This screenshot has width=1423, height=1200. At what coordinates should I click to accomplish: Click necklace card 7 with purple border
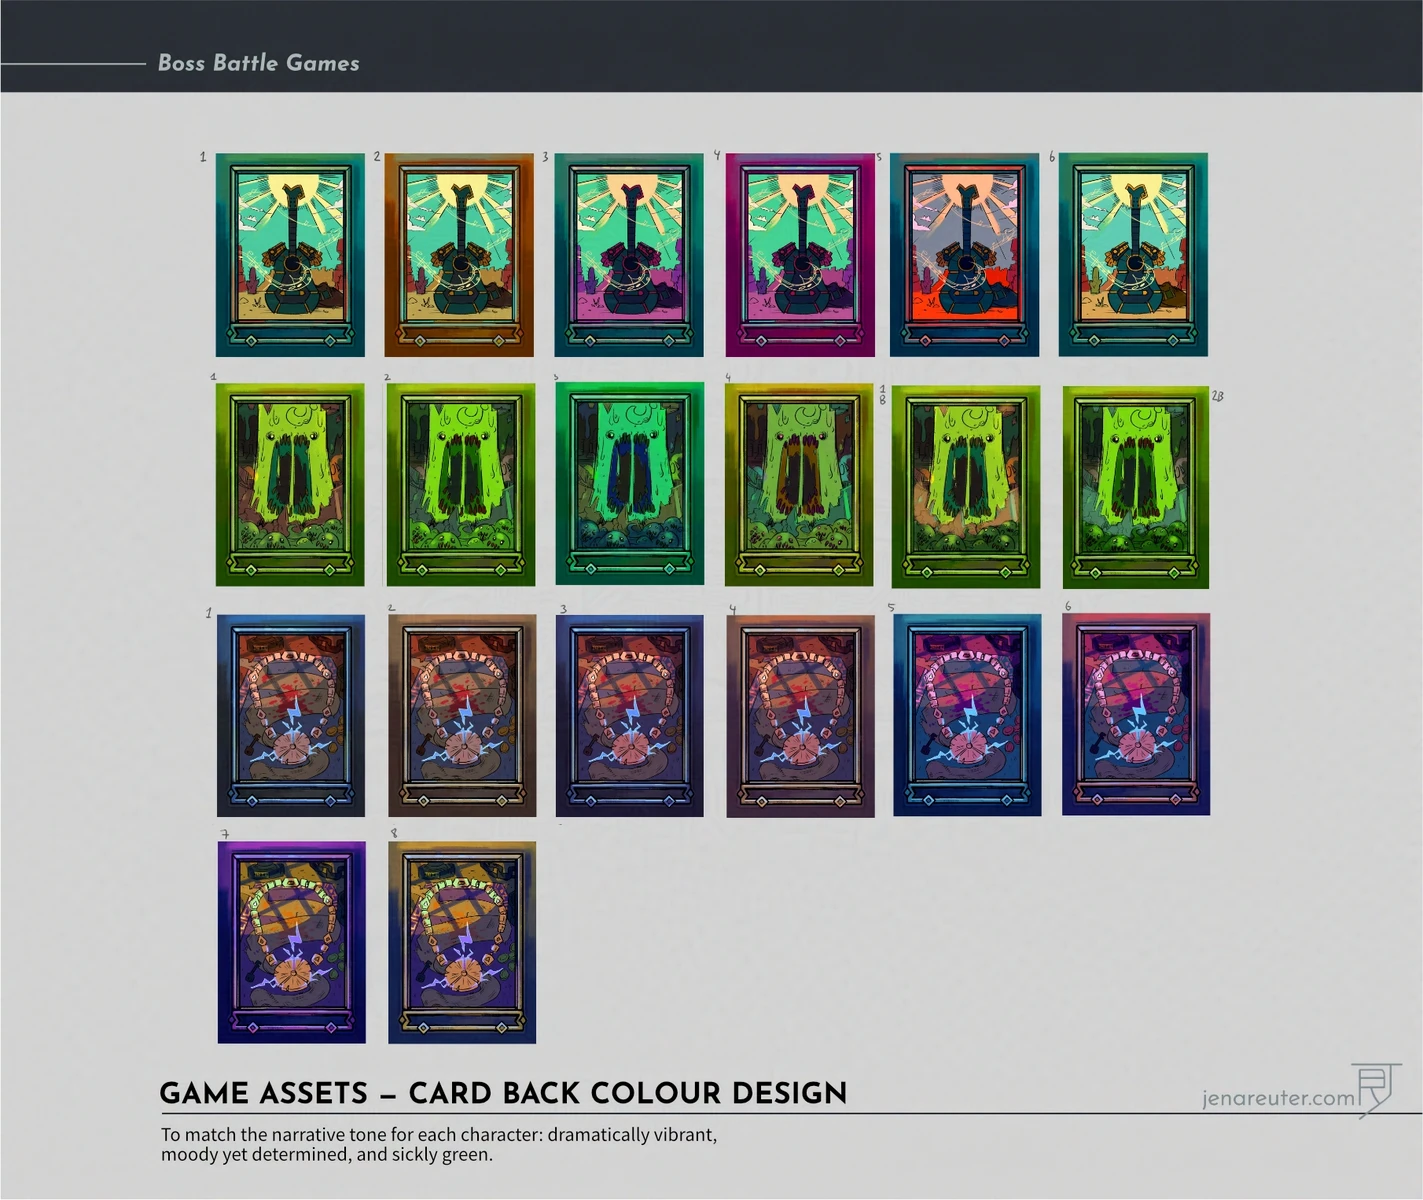[x=292, y=942]
